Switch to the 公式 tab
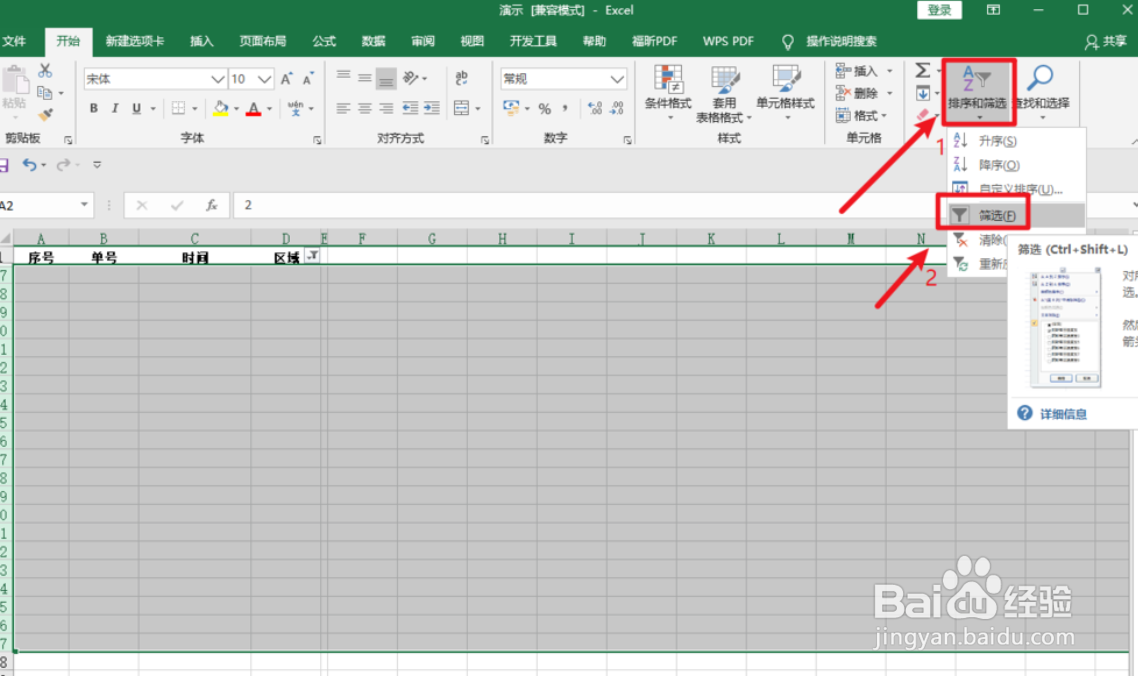The width and height of the screenshot is (1138, 676). (x=324, y=41)
